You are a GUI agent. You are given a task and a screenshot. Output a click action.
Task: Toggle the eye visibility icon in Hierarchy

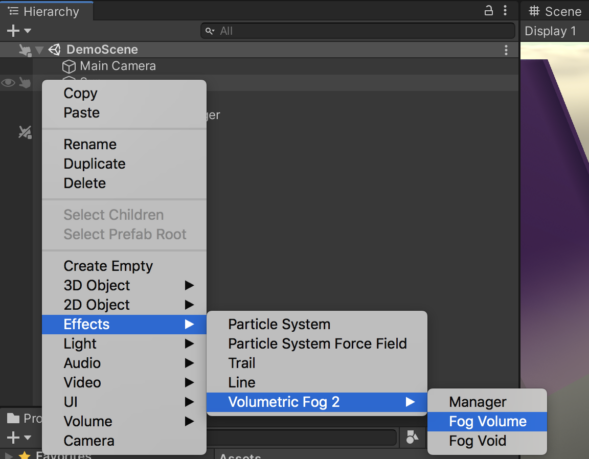pyautogui.click(x=8, y=82)
